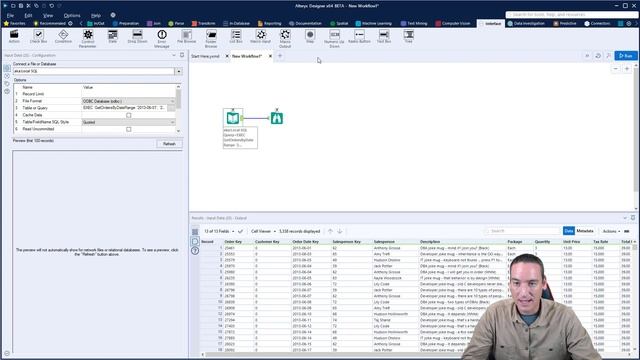Open the Options menu
This screenshot has height=360, width=640.
click(x=72, y=15)
